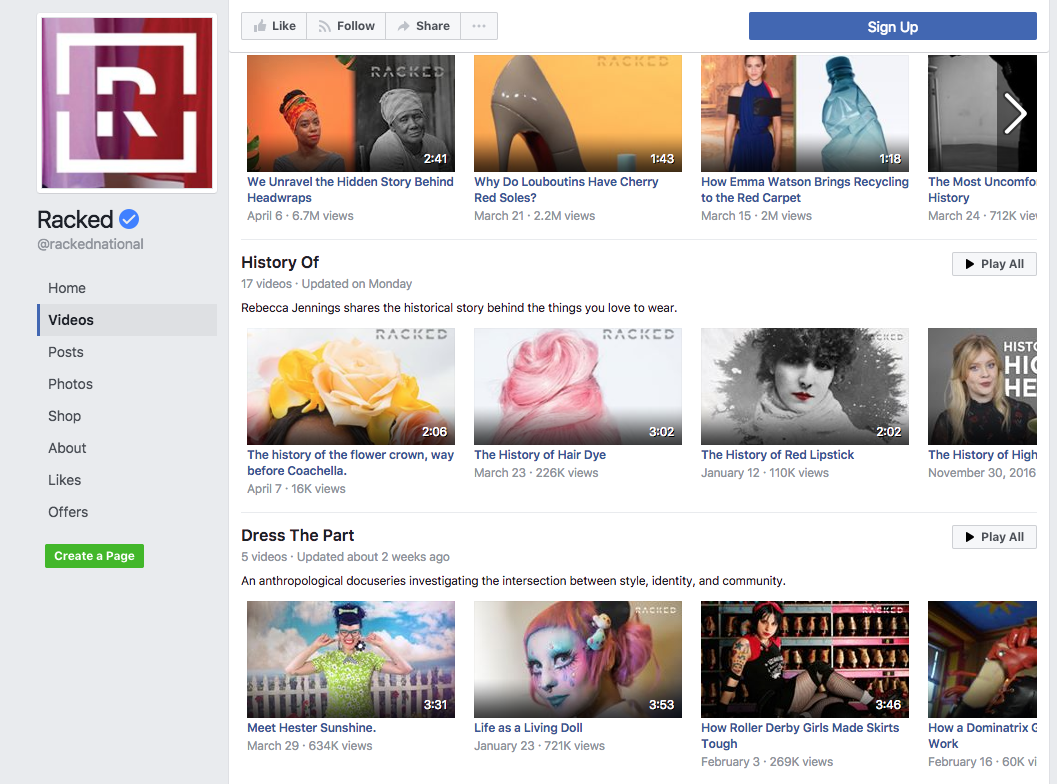Click the Racked profile logo image

click(127, 102)
